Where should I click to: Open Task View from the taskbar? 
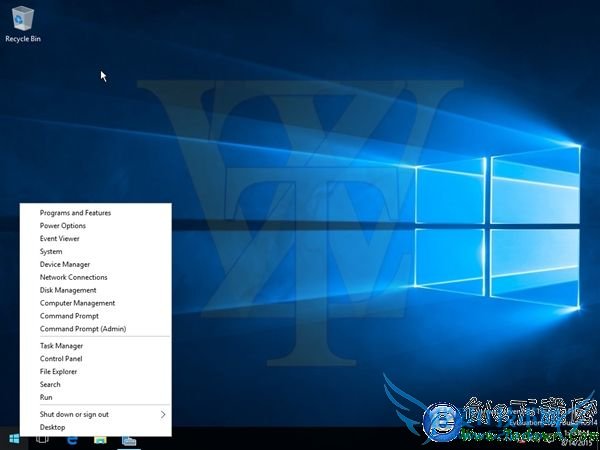point(42,439)
